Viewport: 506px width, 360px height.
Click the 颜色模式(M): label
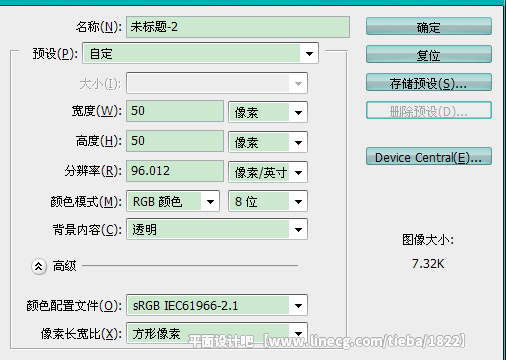[x=86, y=202]
